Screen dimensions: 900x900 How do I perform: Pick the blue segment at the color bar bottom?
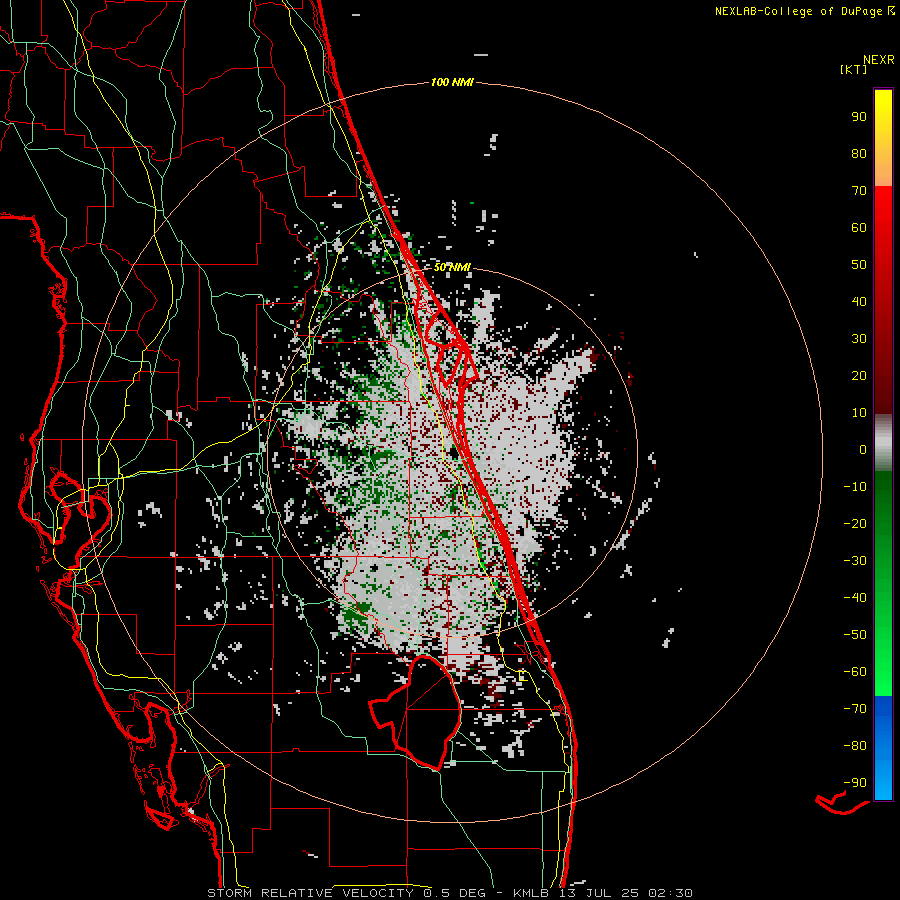coord(883,748)
